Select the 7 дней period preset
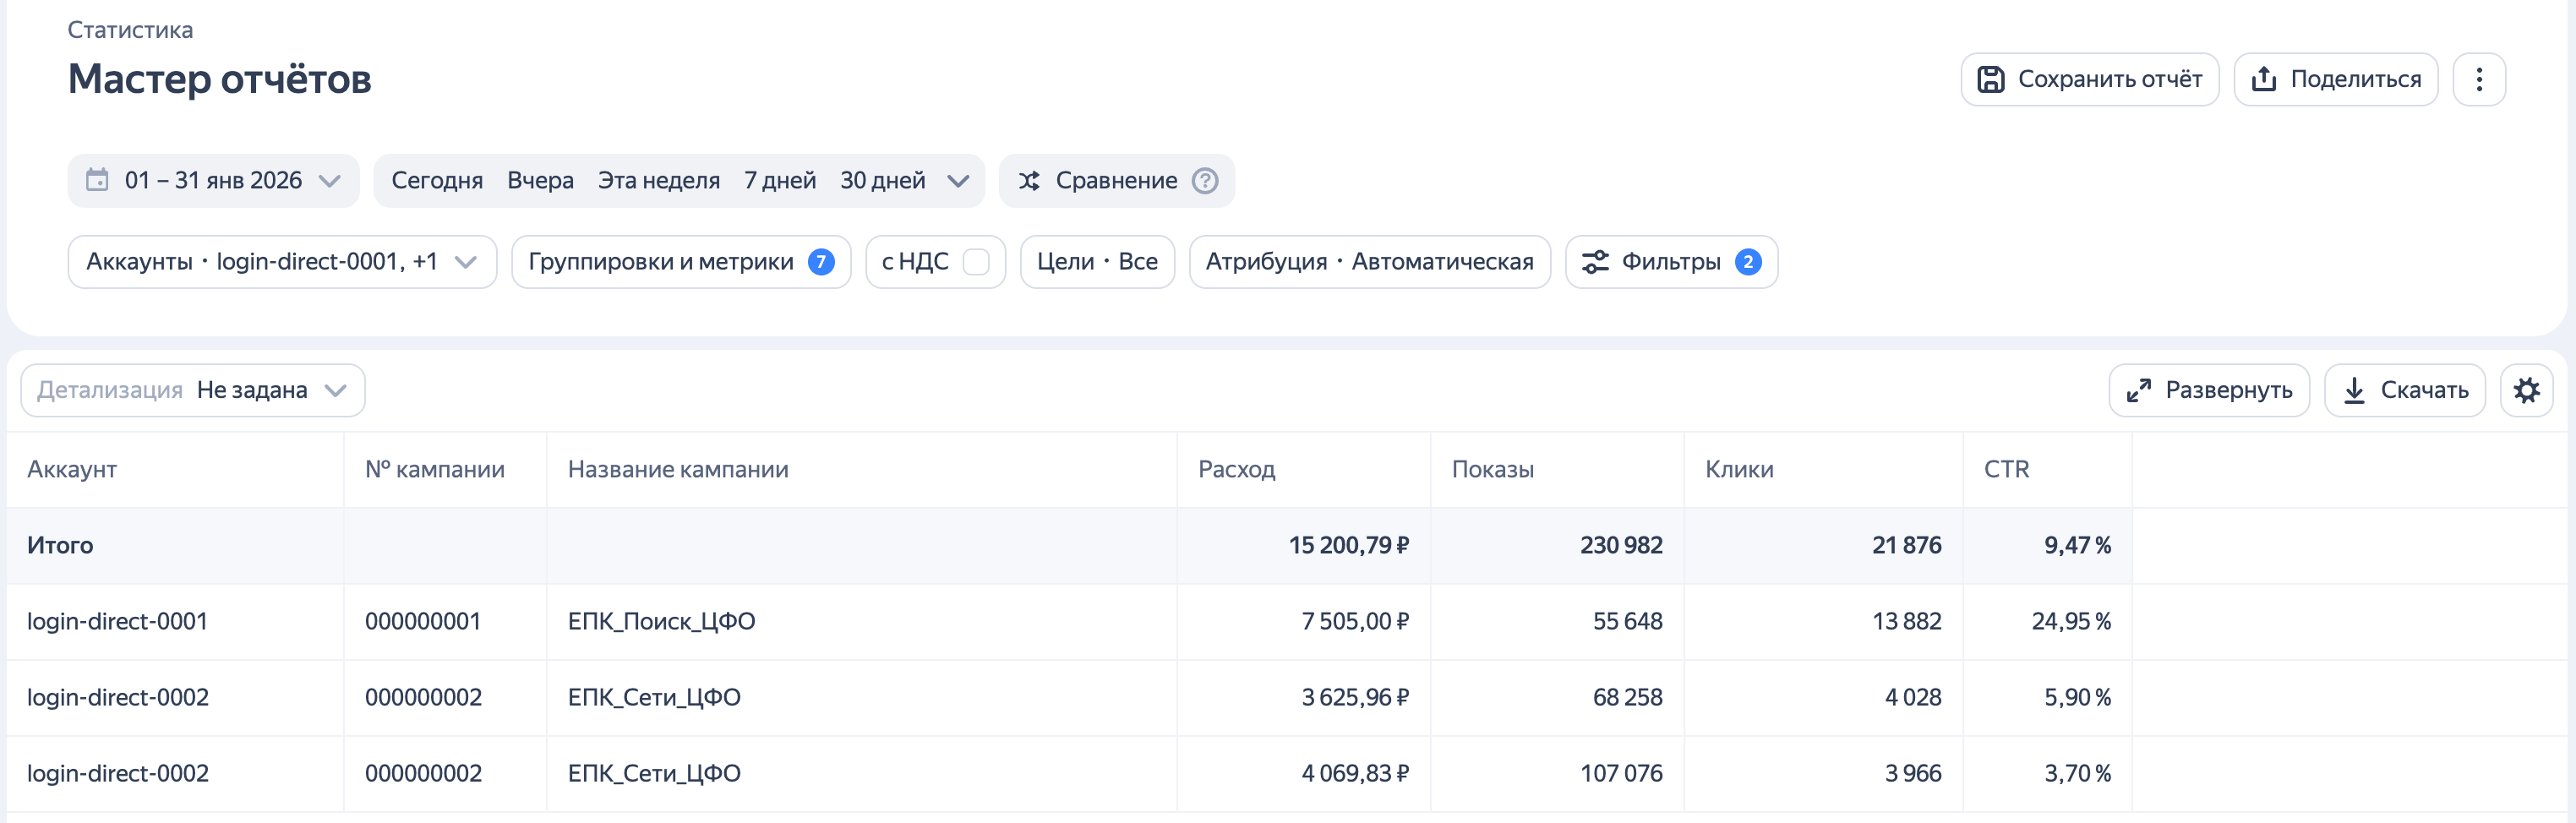 [x=780, y=181]
